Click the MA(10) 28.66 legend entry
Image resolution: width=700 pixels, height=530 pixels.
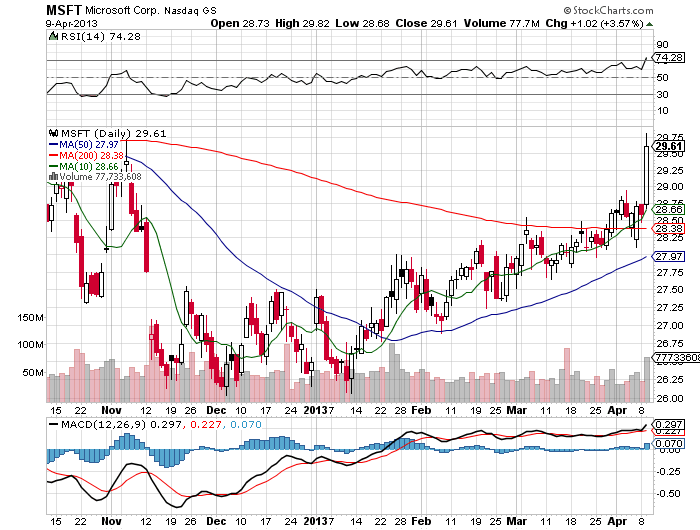click(83, 167)
